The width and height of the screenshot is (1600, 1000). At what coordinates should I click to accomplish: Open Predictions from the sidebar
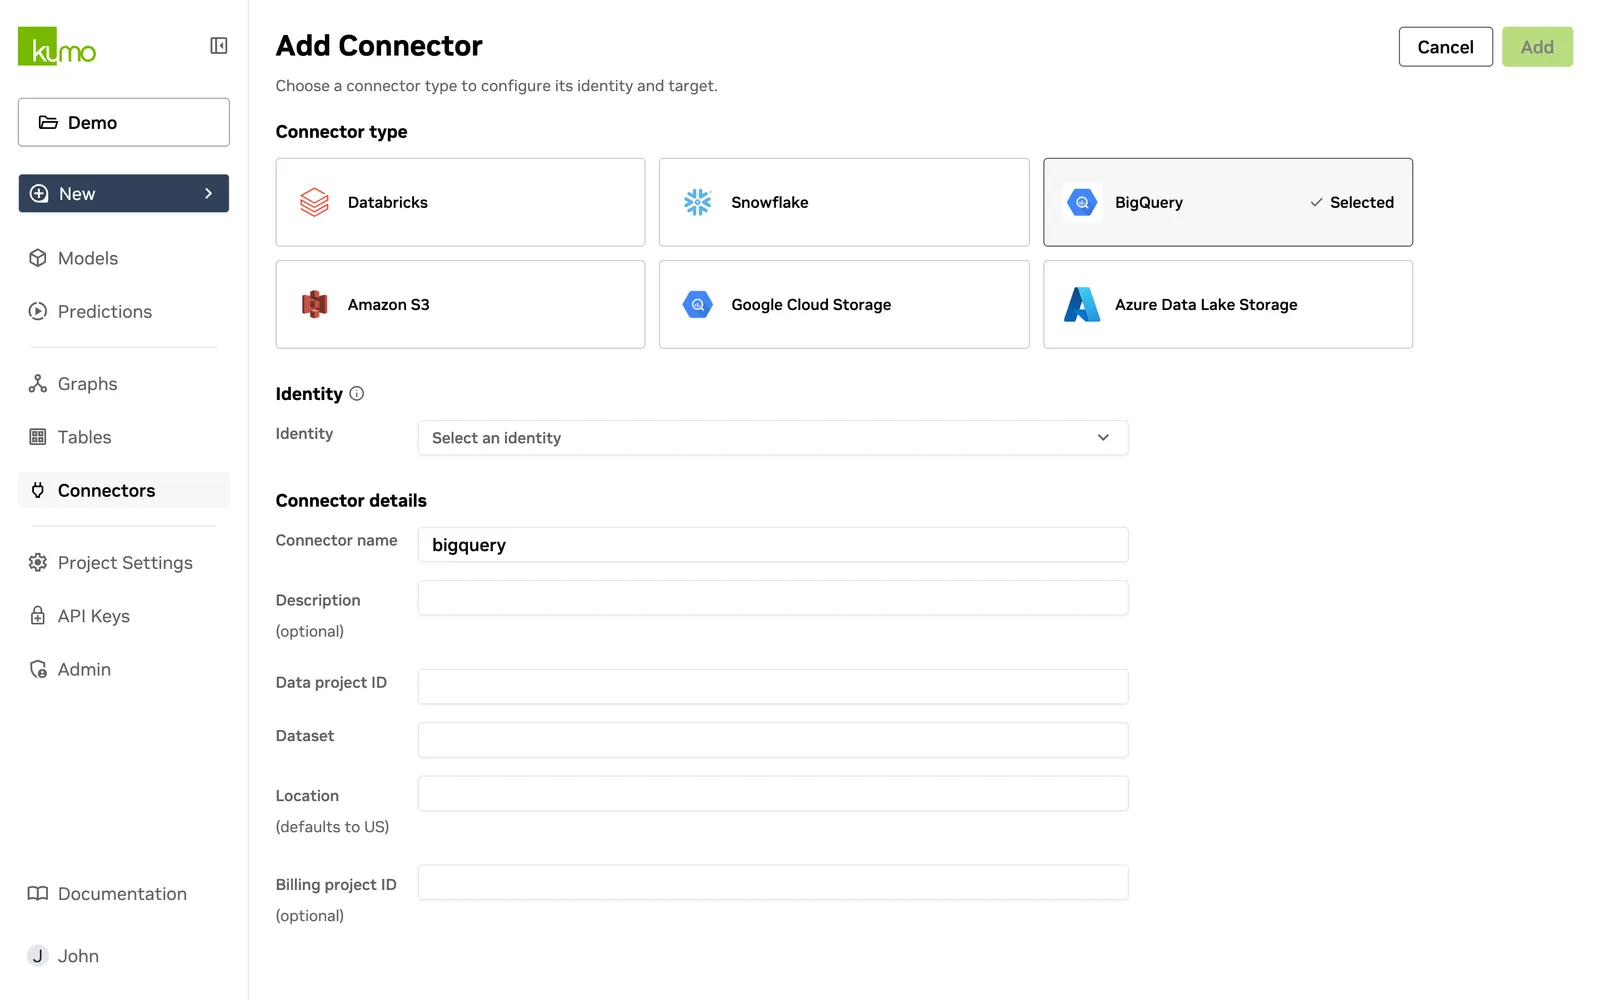[x=124, y=311]
